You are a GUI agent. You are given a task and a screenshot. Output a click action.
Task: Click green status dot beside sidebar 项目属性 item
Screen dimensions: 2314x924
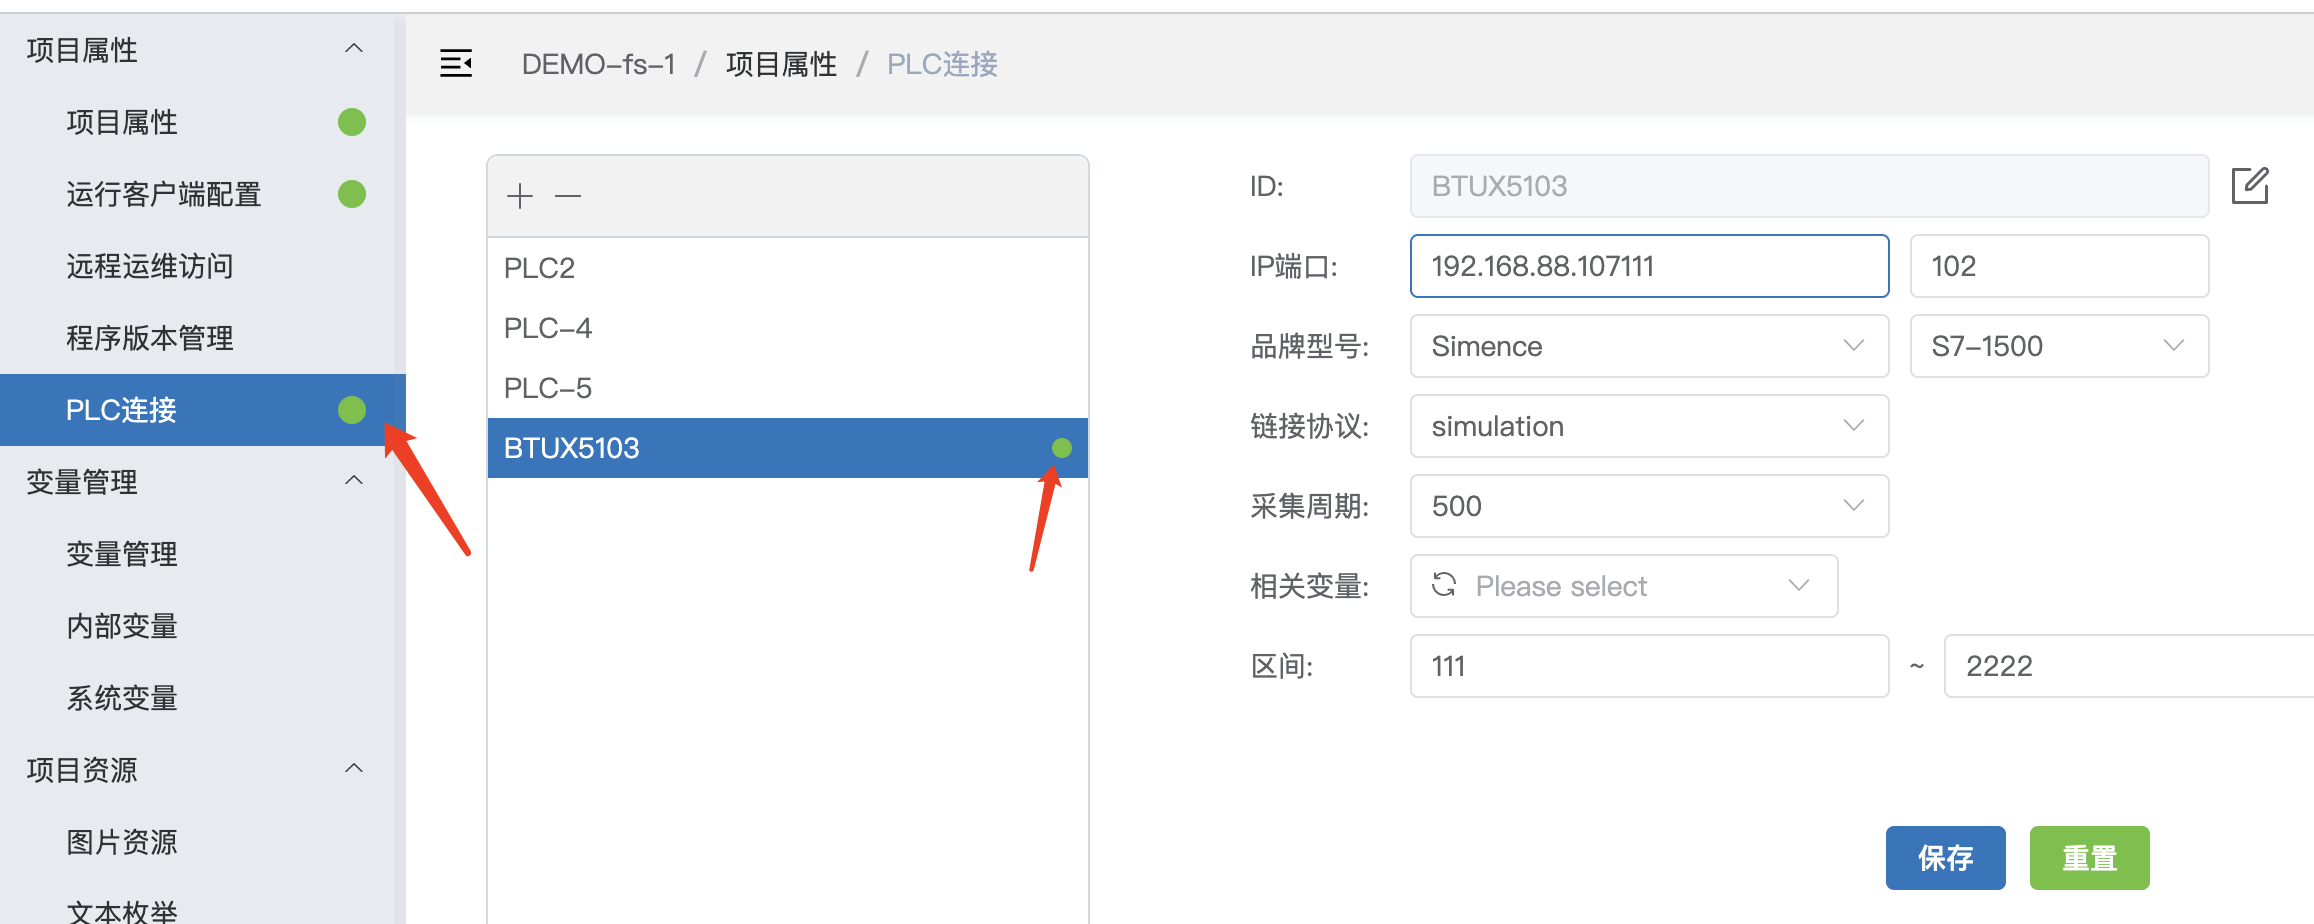coord(352,122)
